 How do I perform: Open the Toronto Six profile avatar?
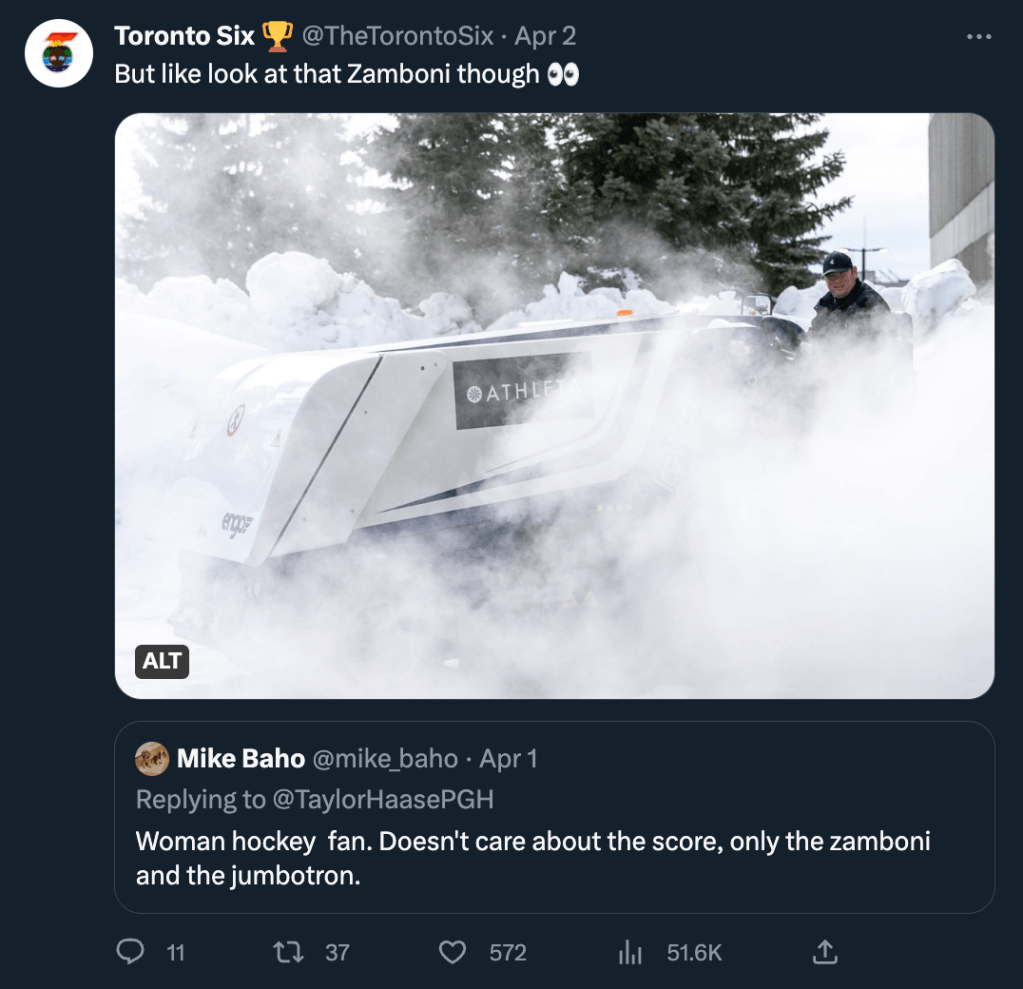tap(59, 53)
